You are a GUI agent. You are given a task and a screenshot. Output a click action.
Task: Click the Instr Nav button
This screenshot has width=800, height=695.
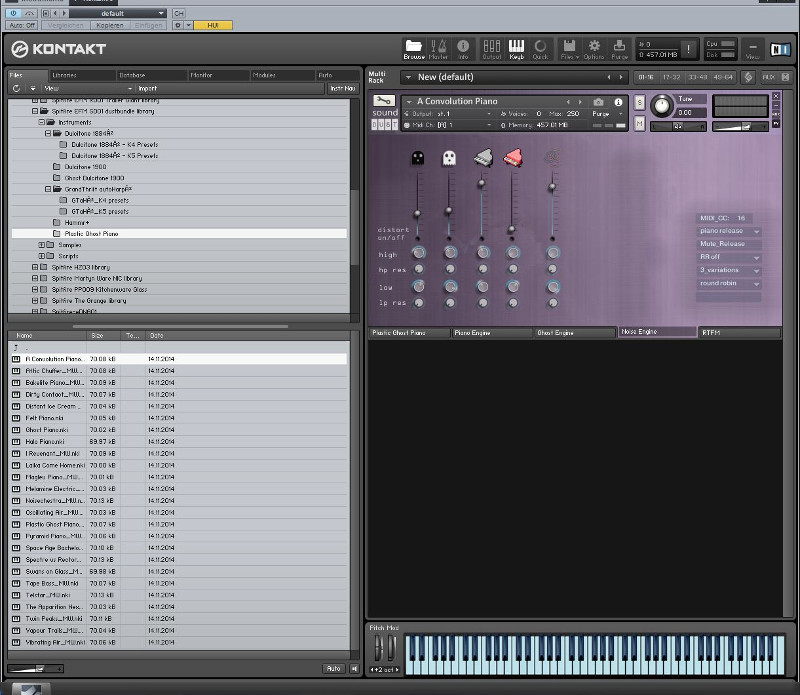point(342,88)
